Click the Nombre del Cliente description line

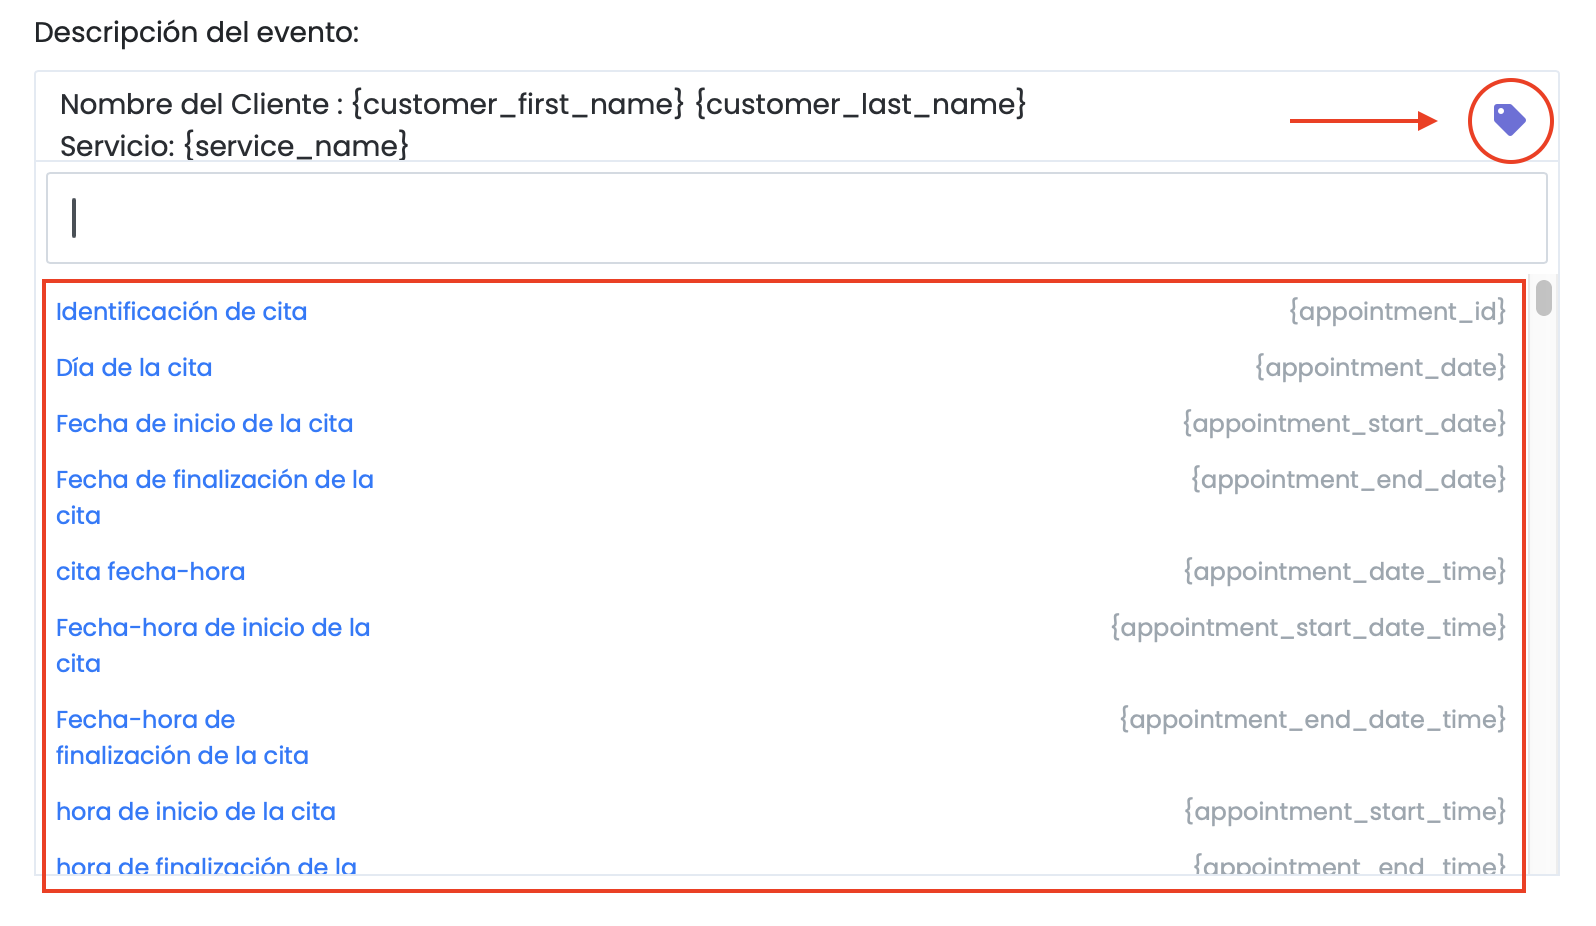543,104
